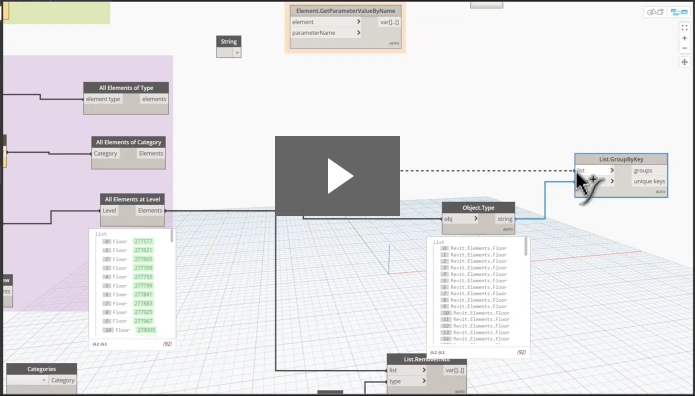
Task: Click the list port chevron on the List.Remove node
Action: coord(424,370)
